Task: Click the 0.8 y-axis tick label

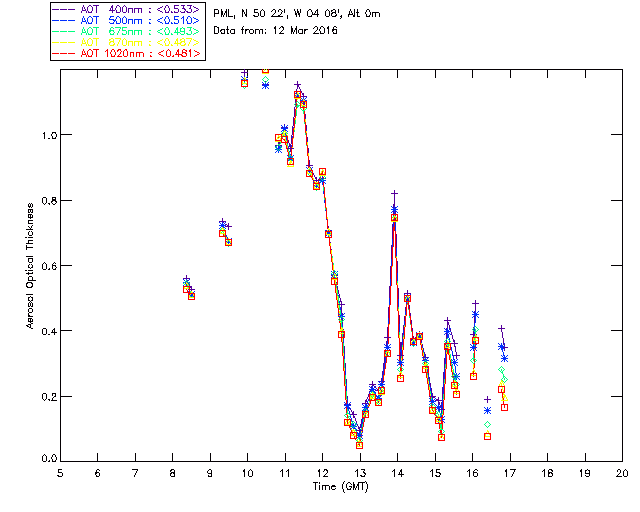Action: (x=49, y=200)
